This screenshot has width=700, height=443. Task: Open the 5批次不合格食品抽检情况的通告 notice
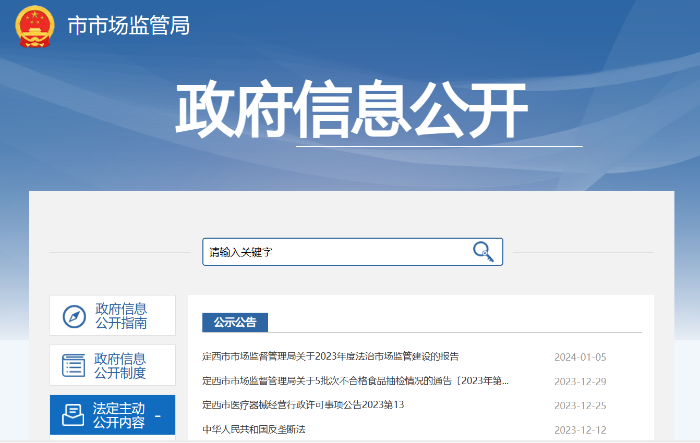[x=355, y=381]
